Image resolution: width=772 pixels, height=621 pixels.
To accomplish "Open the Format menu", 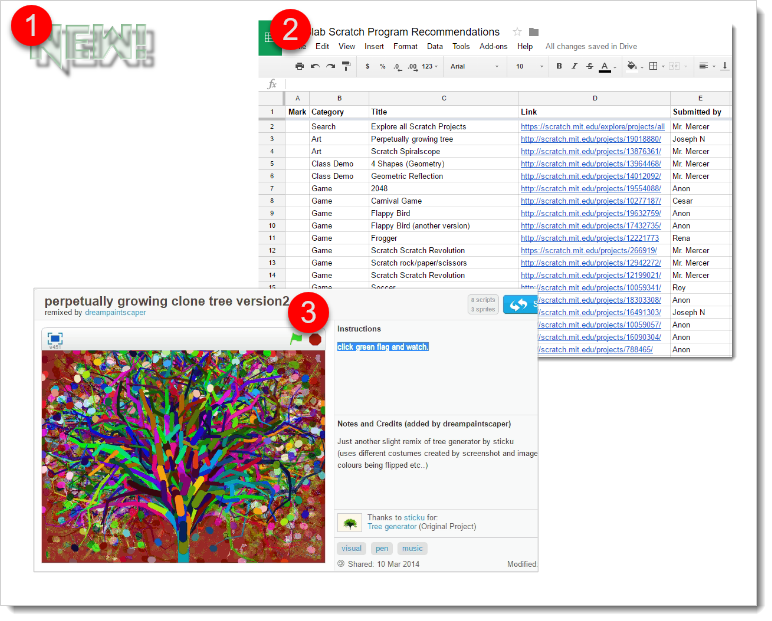I will pyautogui.click(x=405, y=46).
